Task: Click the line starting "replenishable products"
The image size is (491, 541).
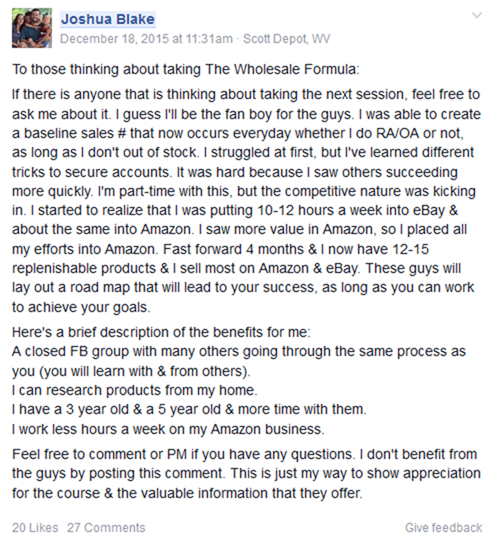Action: click(237, 268)
